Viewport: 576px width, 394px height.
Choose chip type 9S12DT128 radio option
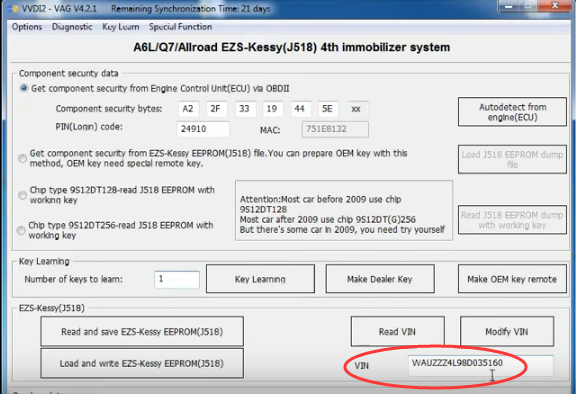(22, 195)
